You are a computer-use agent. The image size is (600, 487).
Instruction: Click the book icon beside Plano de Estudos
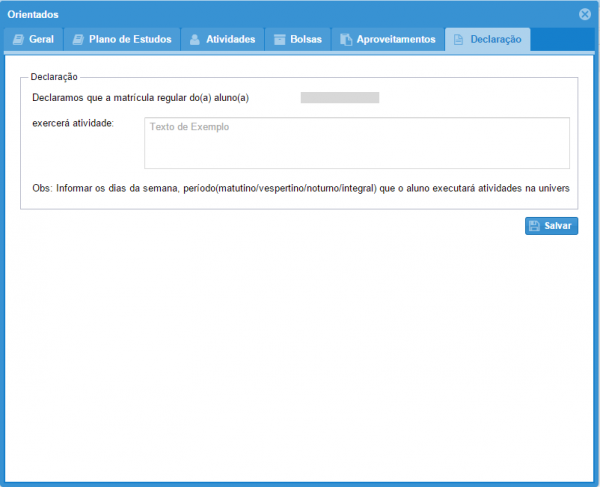point(79,40)
